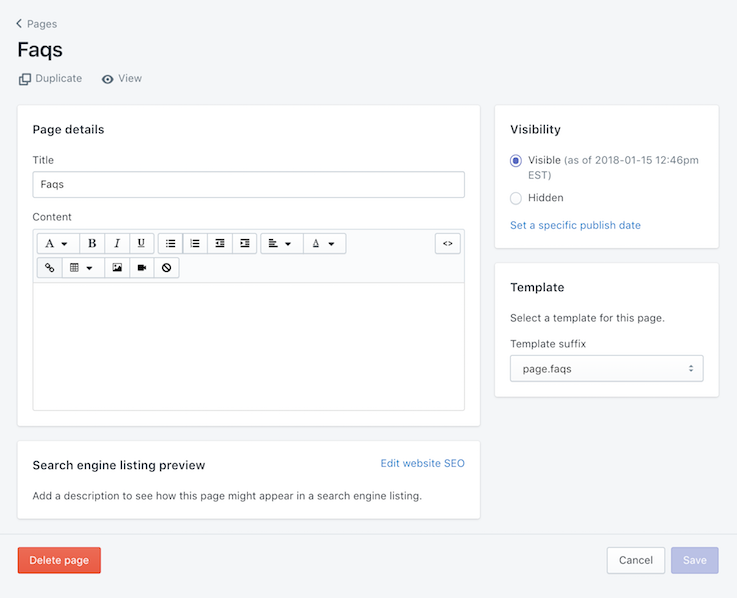
Task: Select the Hidden radio option
Action: (516, 198)
